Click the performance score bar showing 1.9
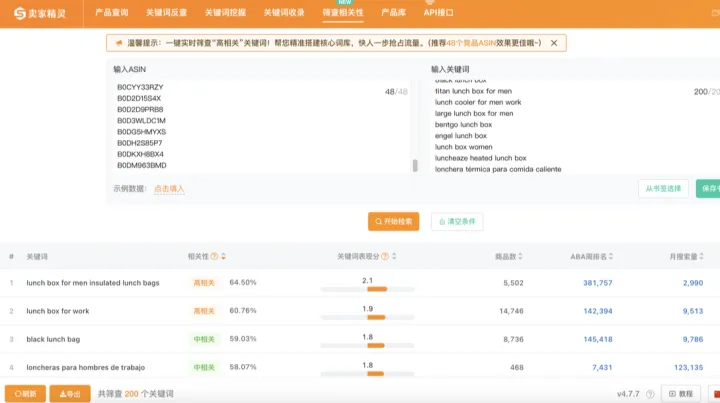This screenshot has width=720, height=403. point(367,317)
